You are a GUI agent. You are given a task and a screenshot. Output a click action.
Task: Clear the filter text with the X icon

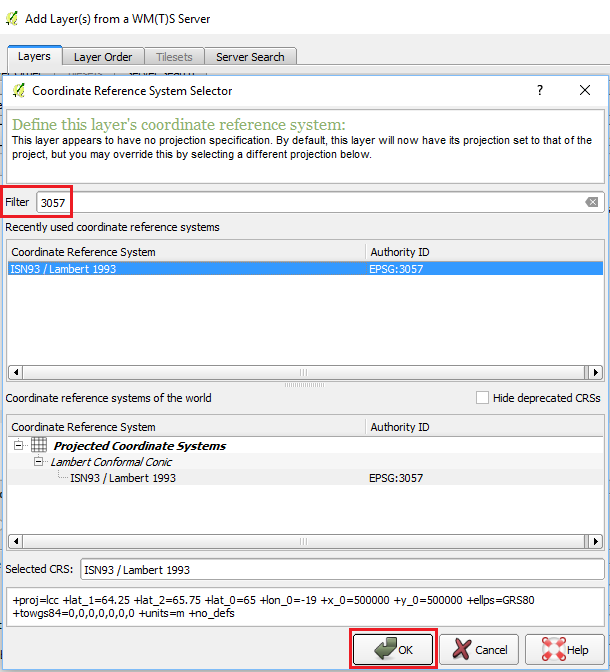coord(592,202)
